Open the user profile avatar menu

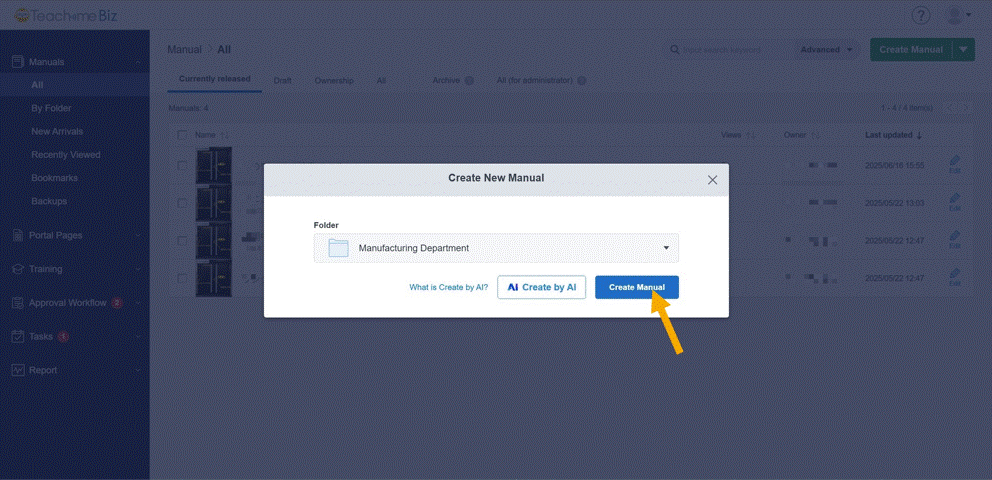[955, 15]
